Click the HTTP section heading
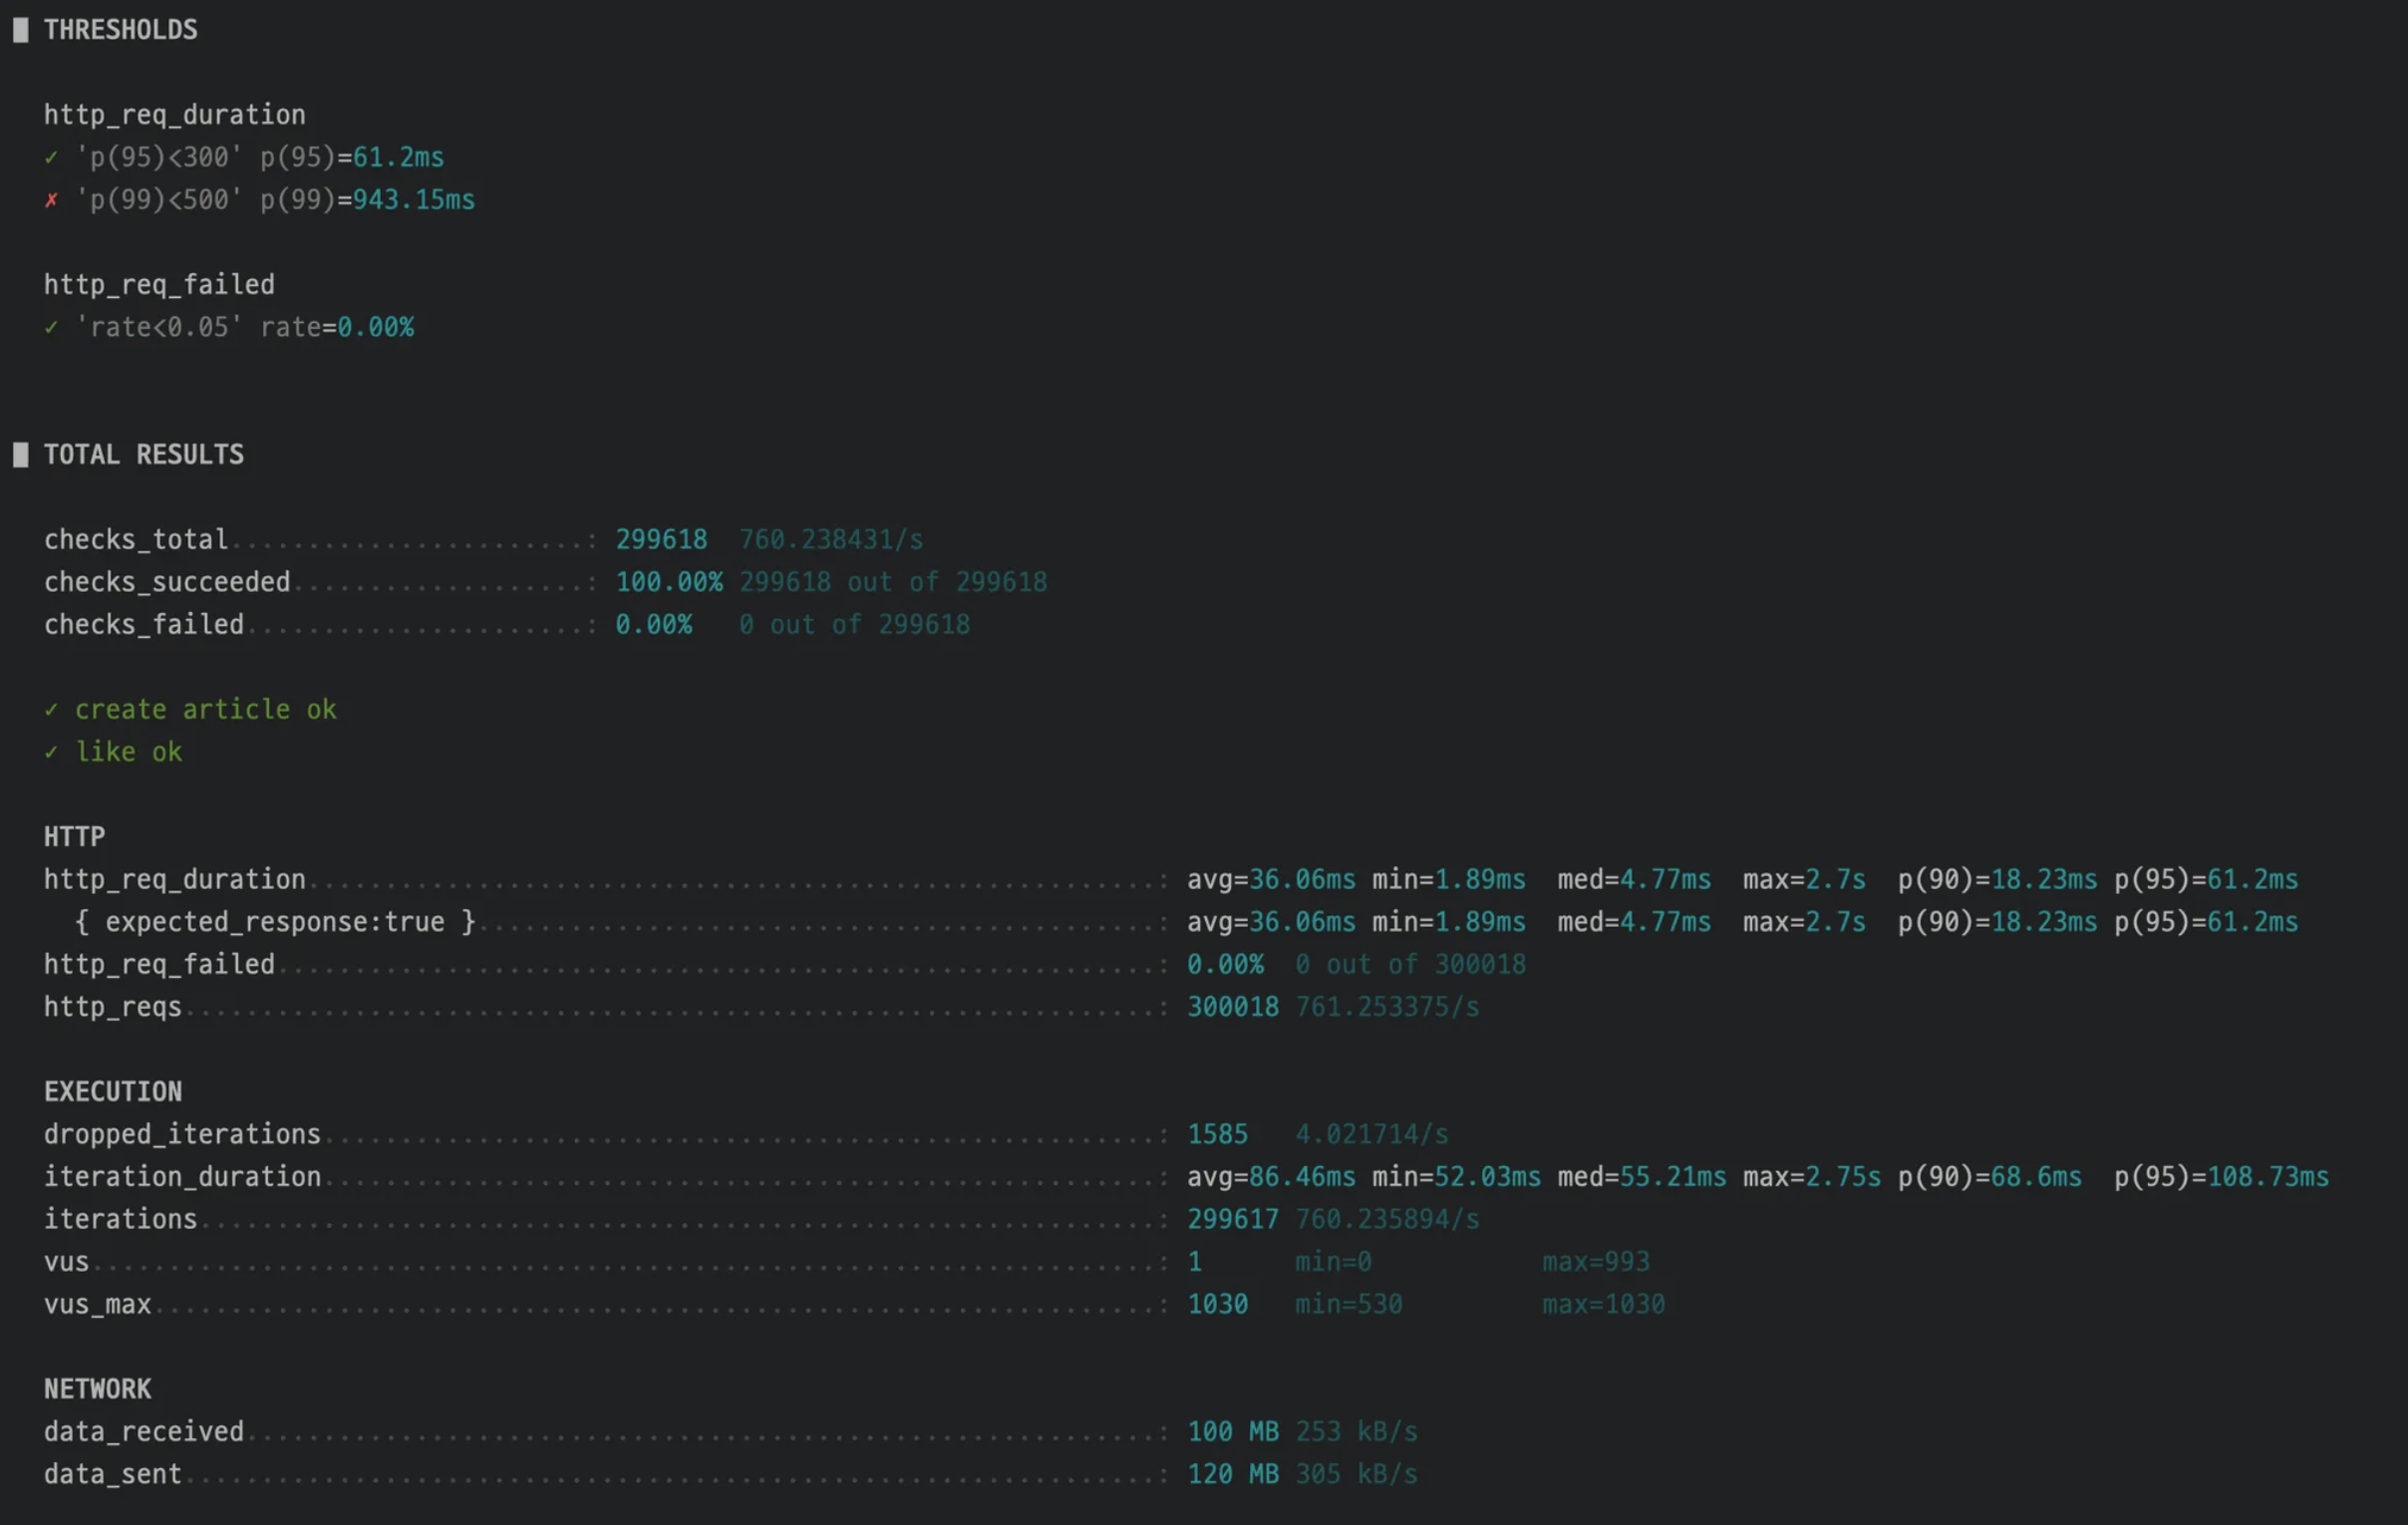The image size is (2408, 1525). tap(74, 837)
